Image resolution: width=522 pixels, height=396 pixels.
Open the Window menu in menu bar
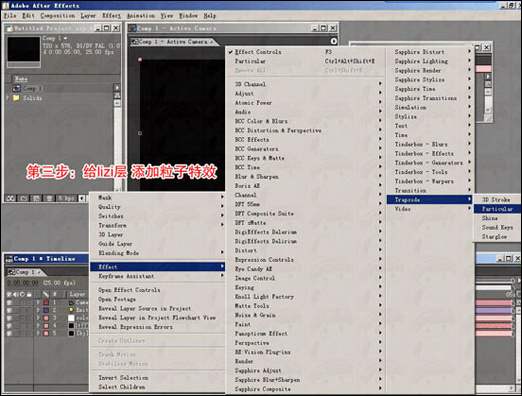pos(188,16)
